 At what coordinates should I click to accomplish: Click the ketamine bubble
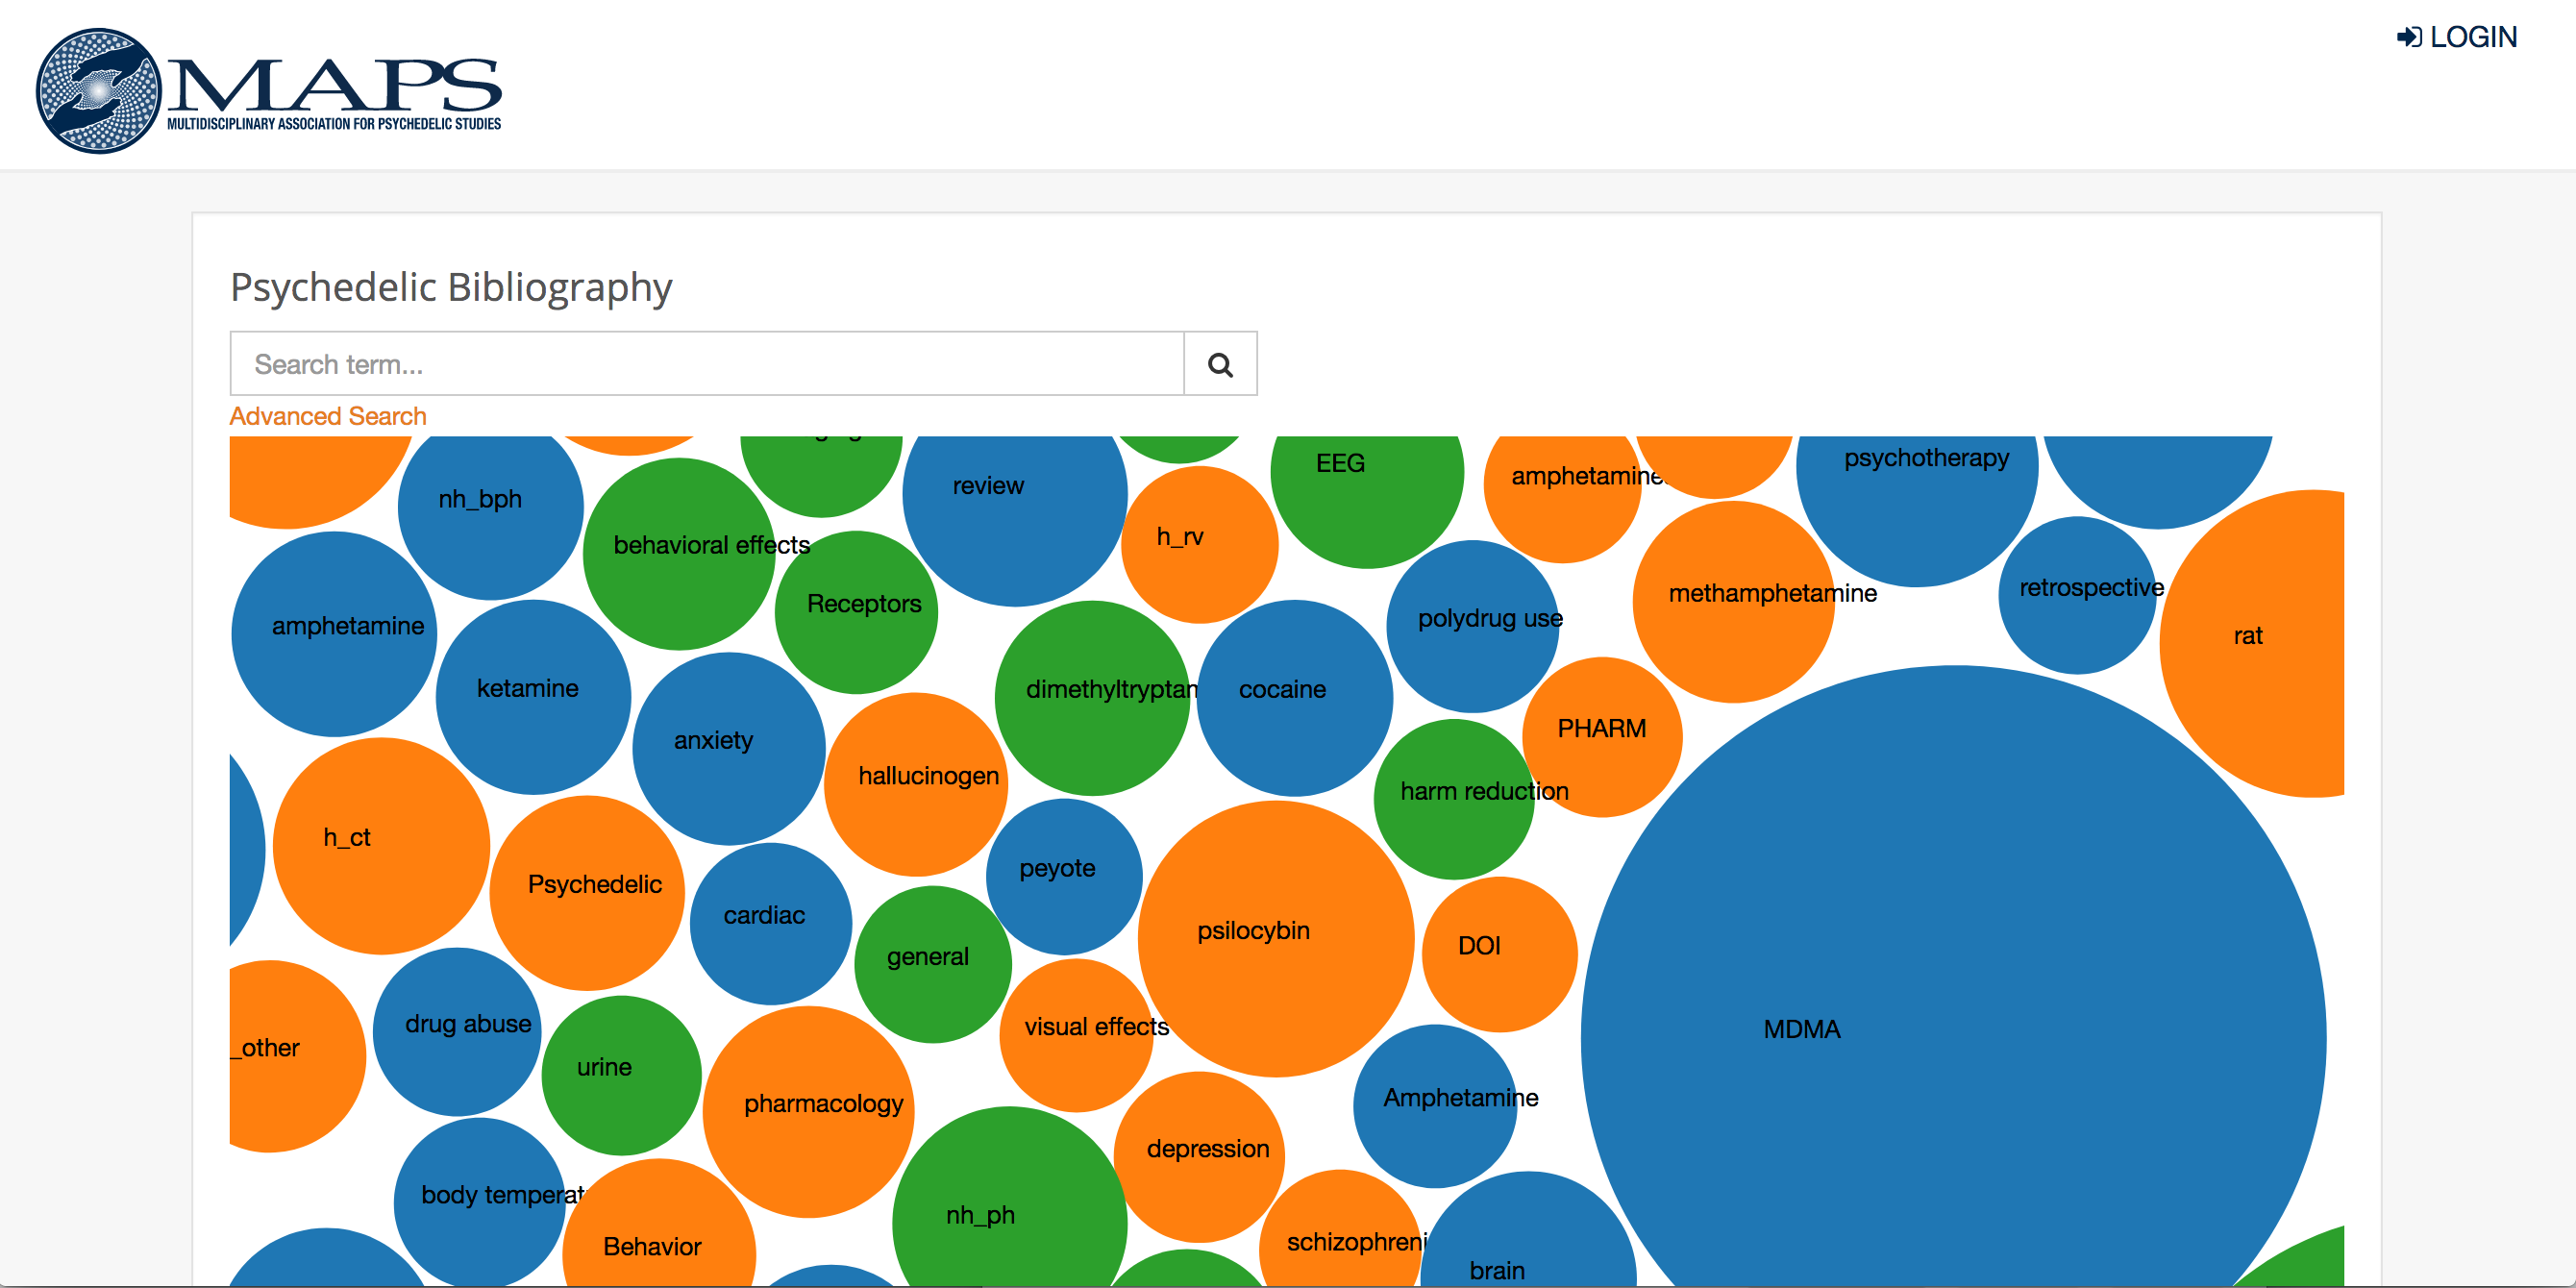533,697
